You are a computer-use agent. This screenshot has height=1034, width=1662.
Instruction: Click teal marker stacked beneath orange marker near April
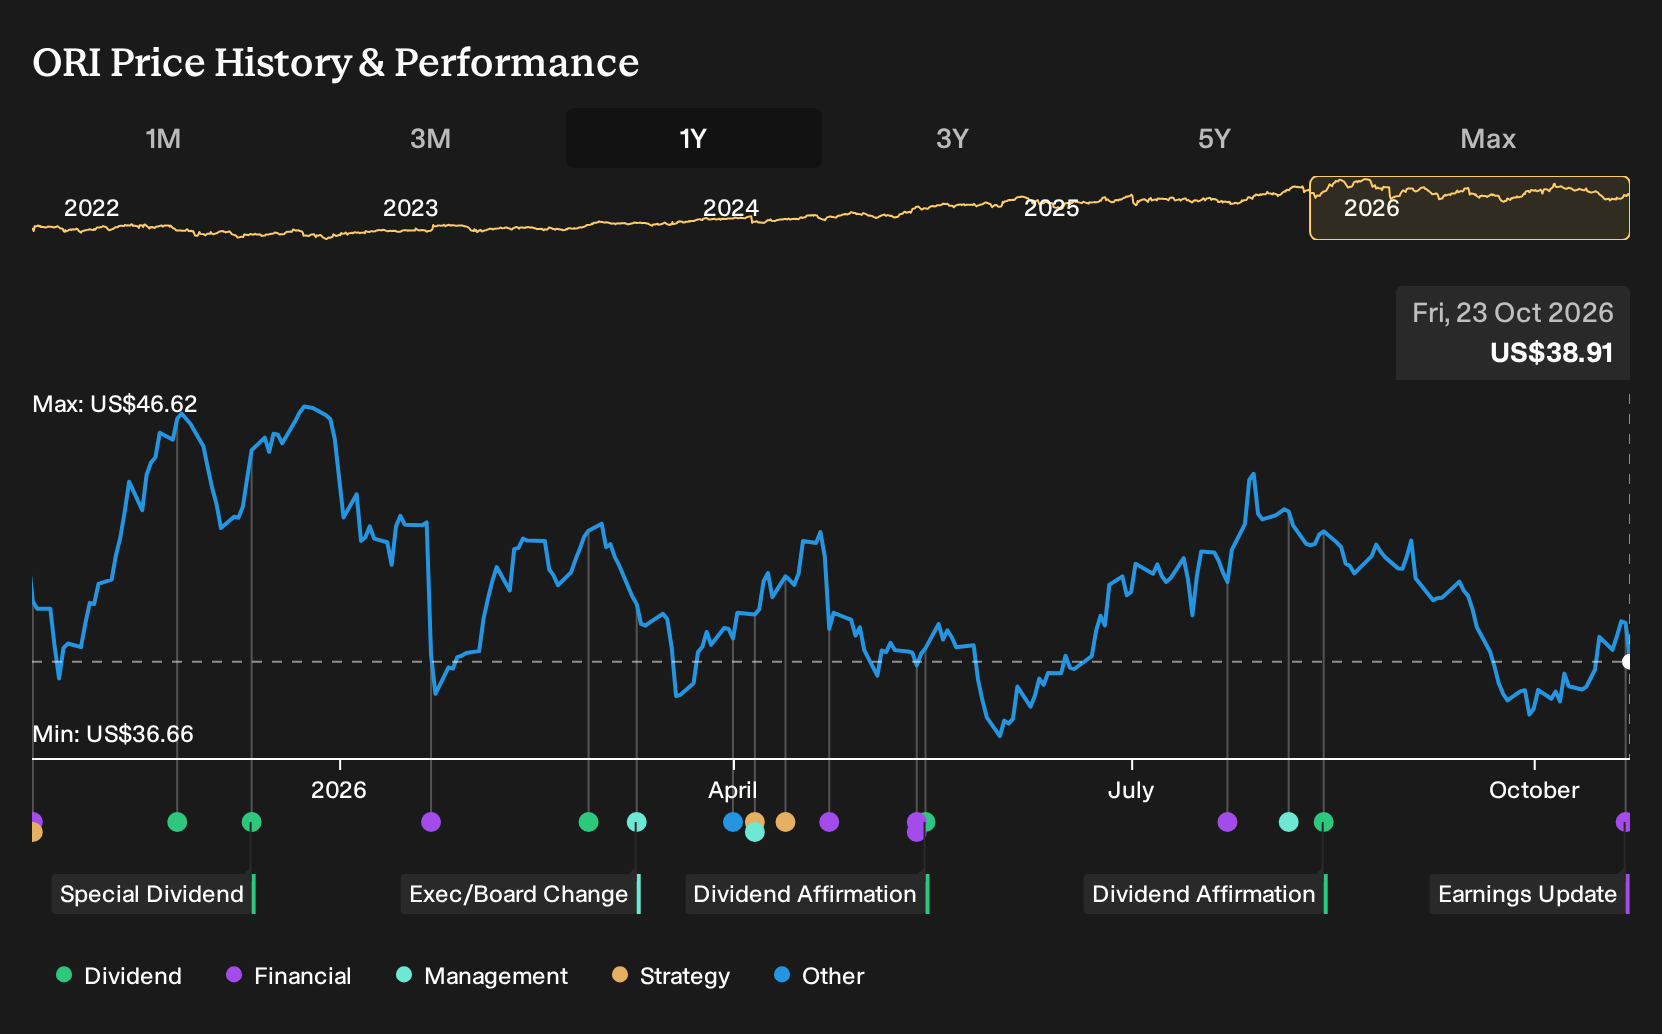click(x=755, y=833)
